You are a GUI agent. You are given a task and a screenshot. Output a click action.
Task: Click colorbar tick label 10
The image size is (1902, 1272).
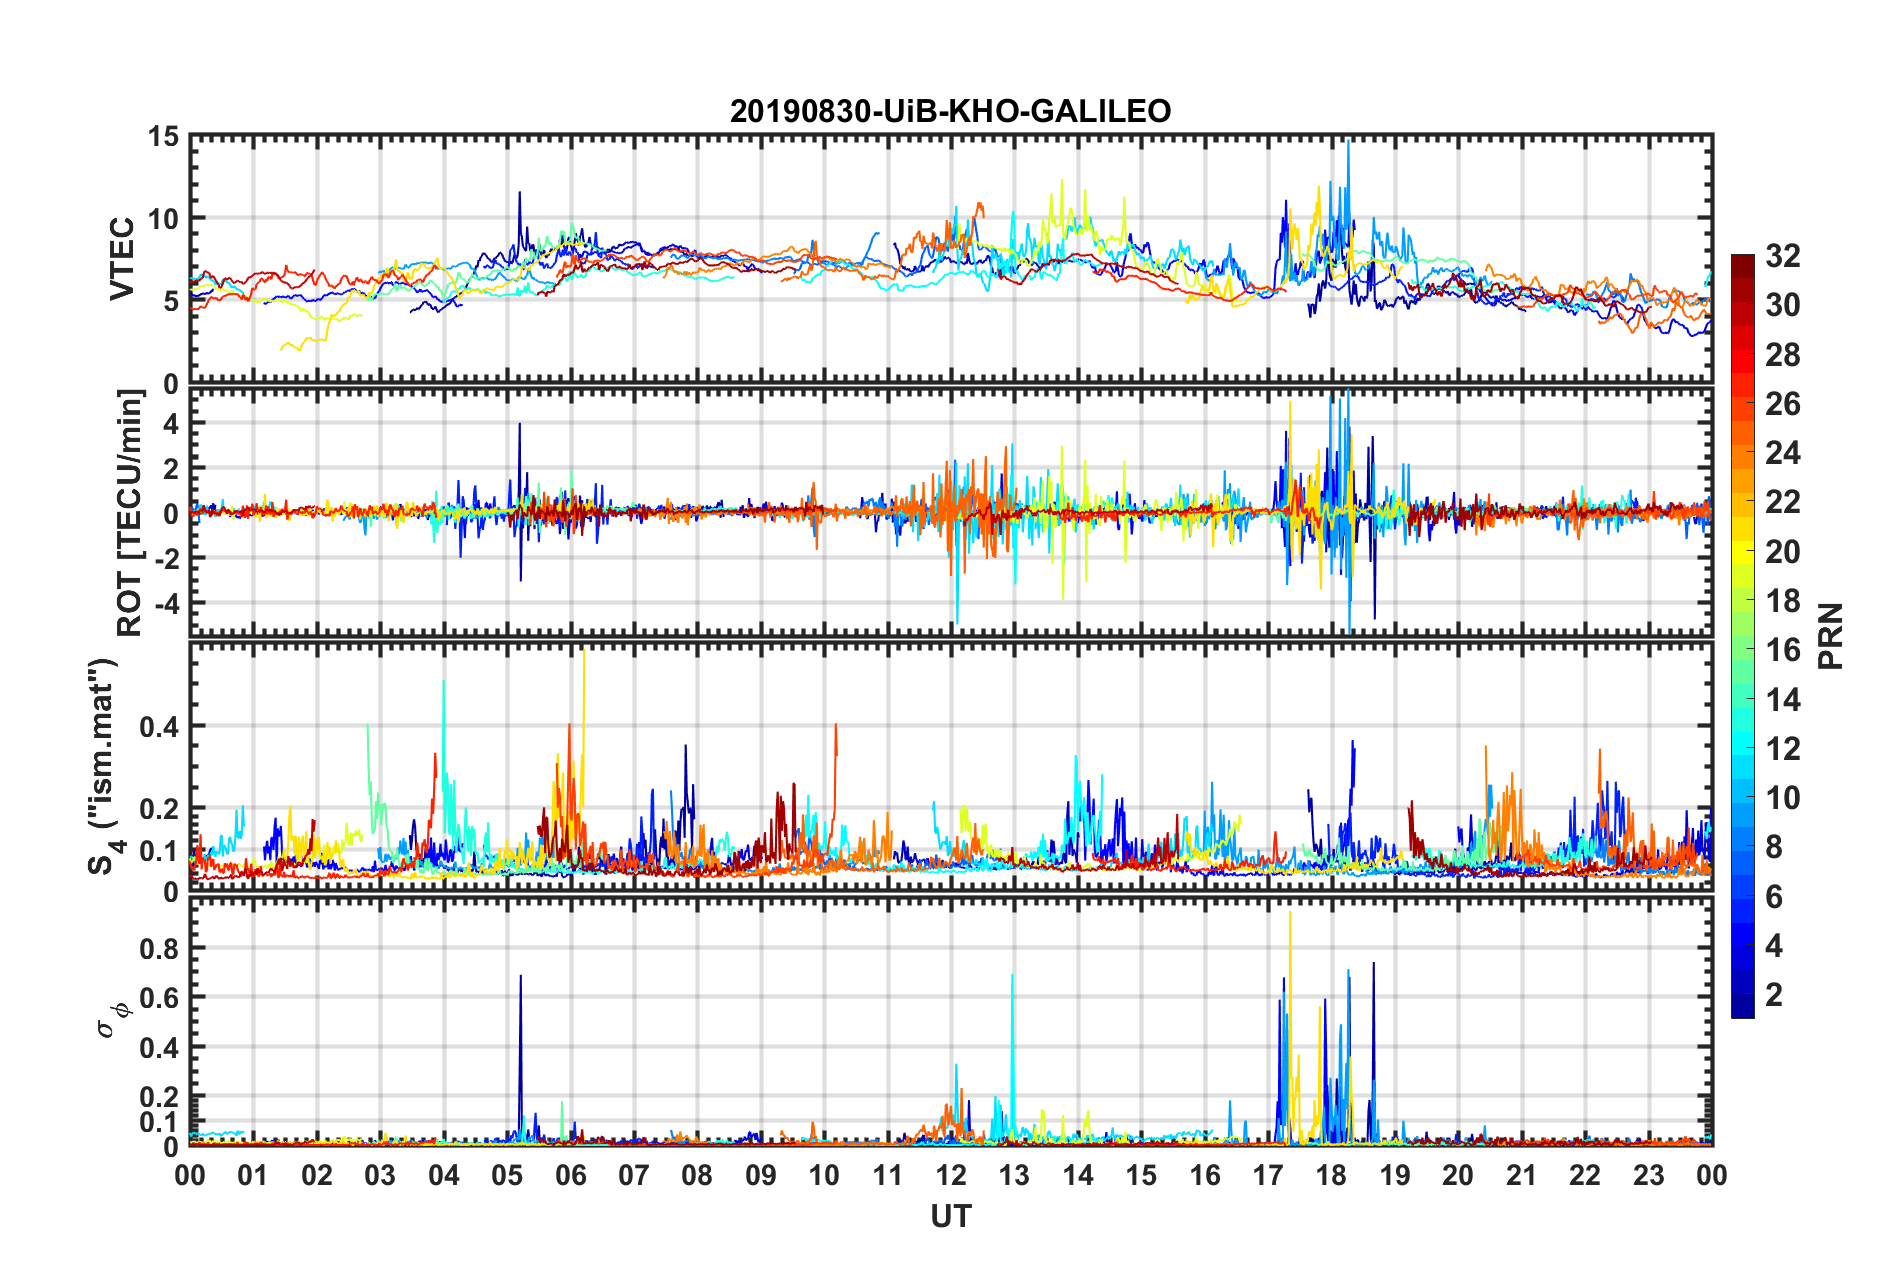point(1783,798)
